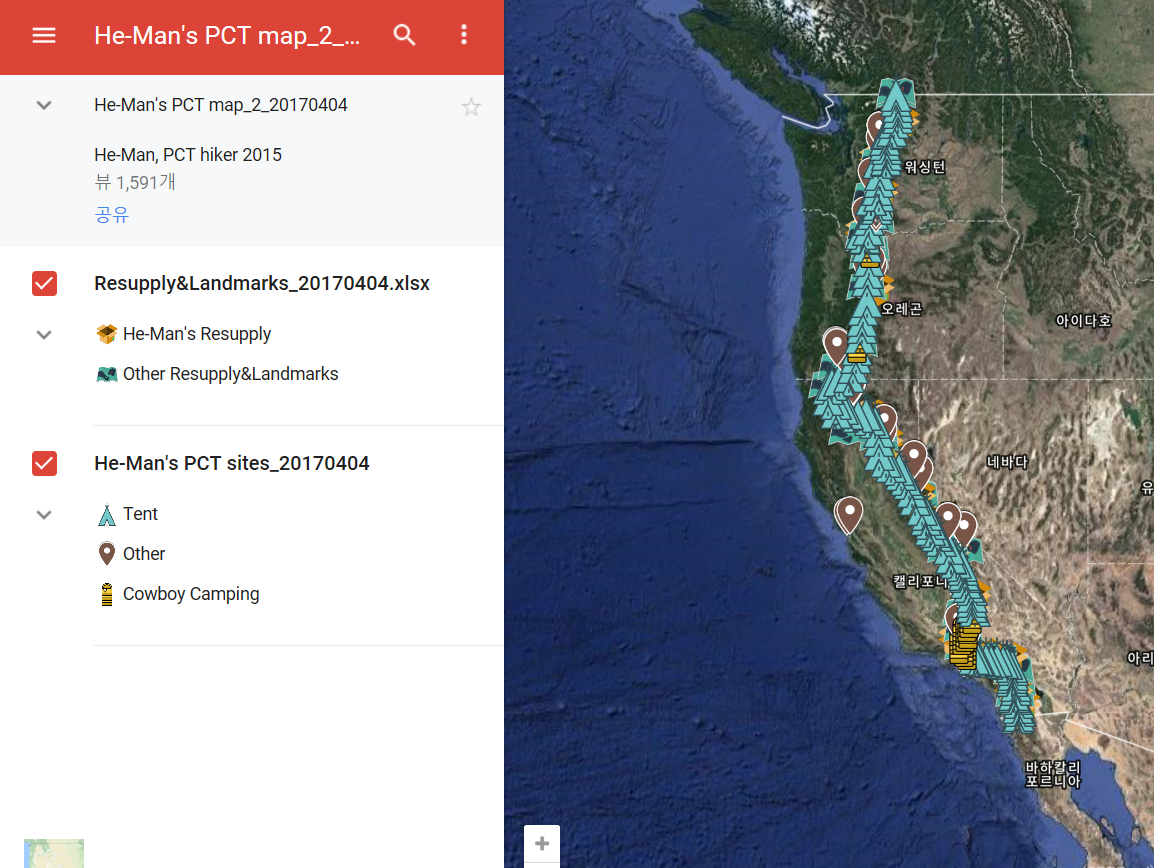Viewport: 1154px width, 868px height.
Task: Click the search magnifier icon
Action: 404,35
